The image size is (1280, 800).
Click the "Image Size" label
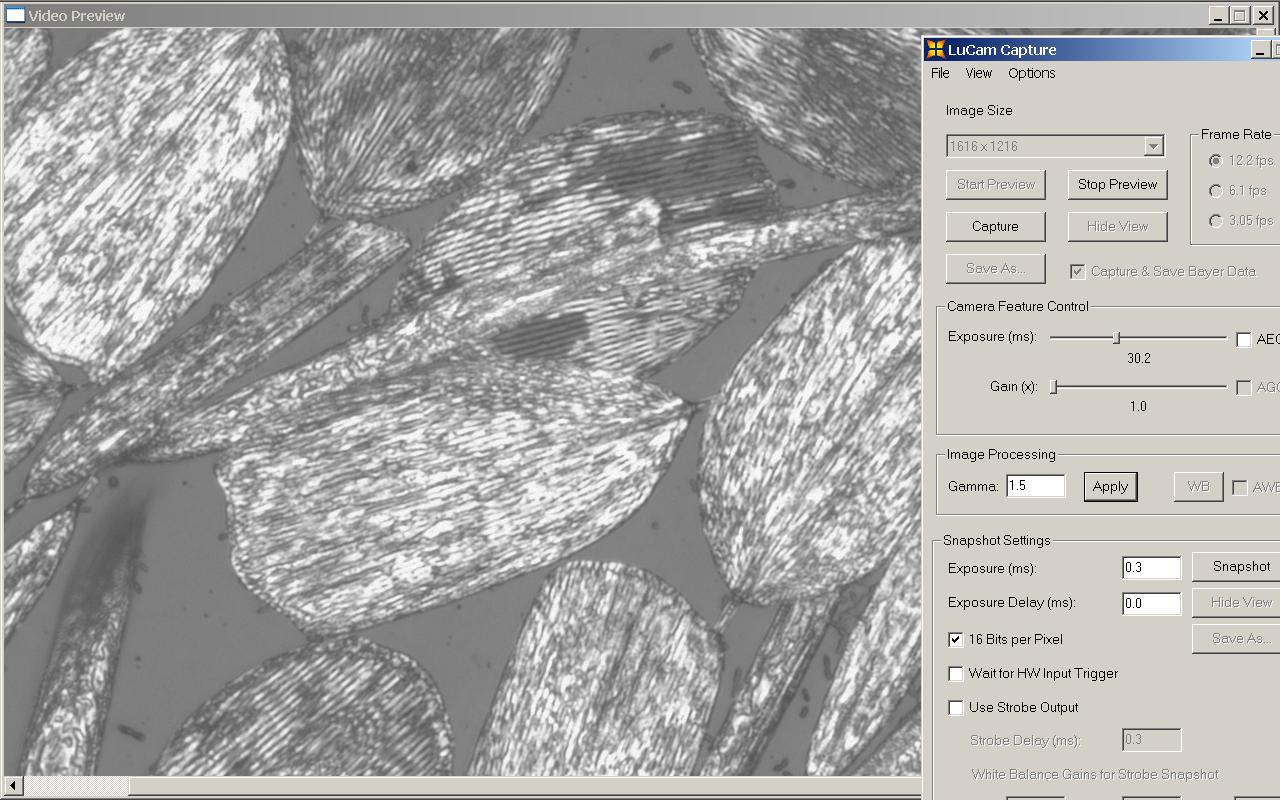click(979, 110)
